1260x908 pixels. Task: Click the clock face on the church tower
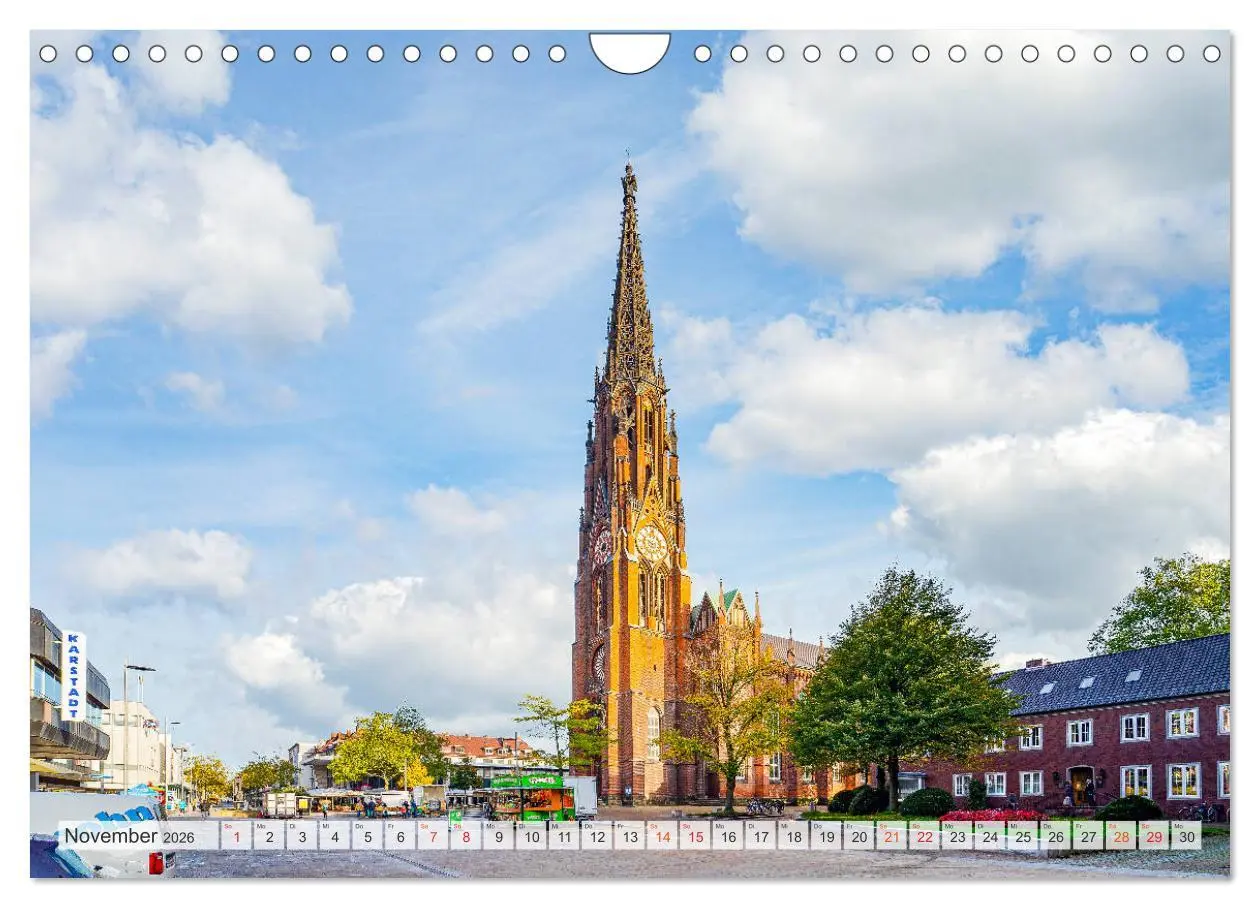click(651, 544)
